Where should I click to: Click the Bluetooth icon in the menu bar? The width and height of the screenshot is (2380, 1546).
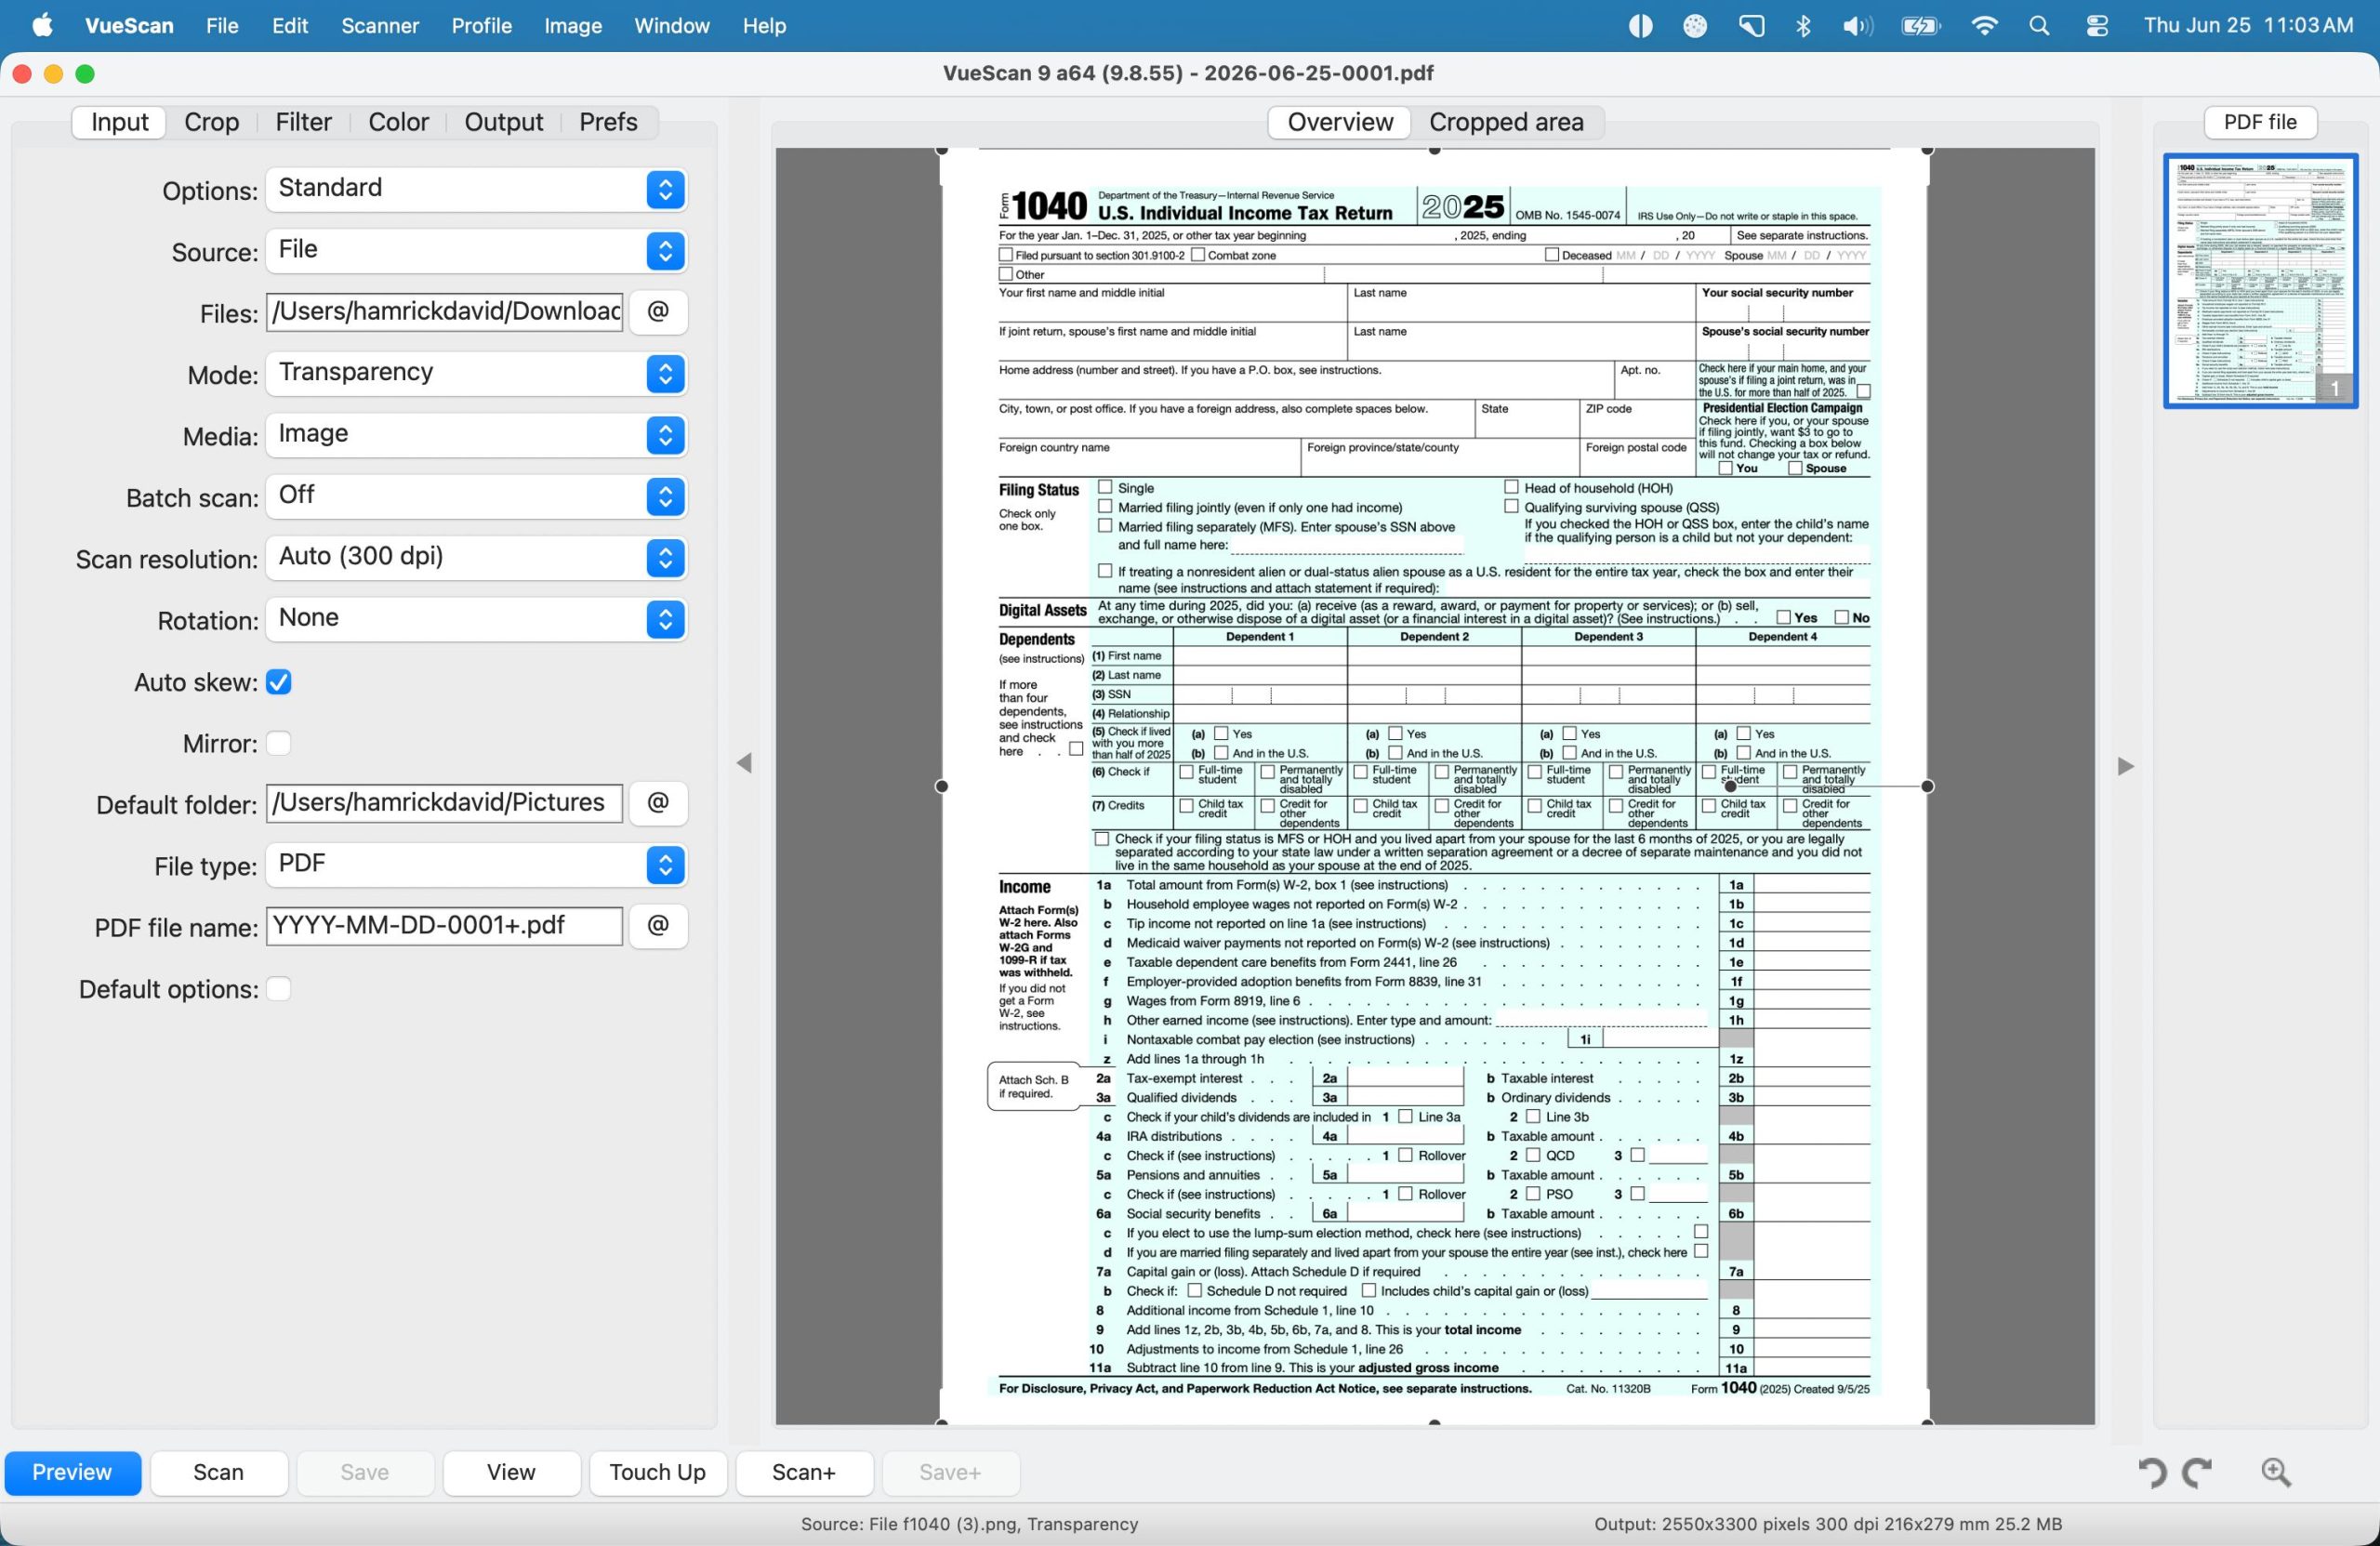(1803, 26)
